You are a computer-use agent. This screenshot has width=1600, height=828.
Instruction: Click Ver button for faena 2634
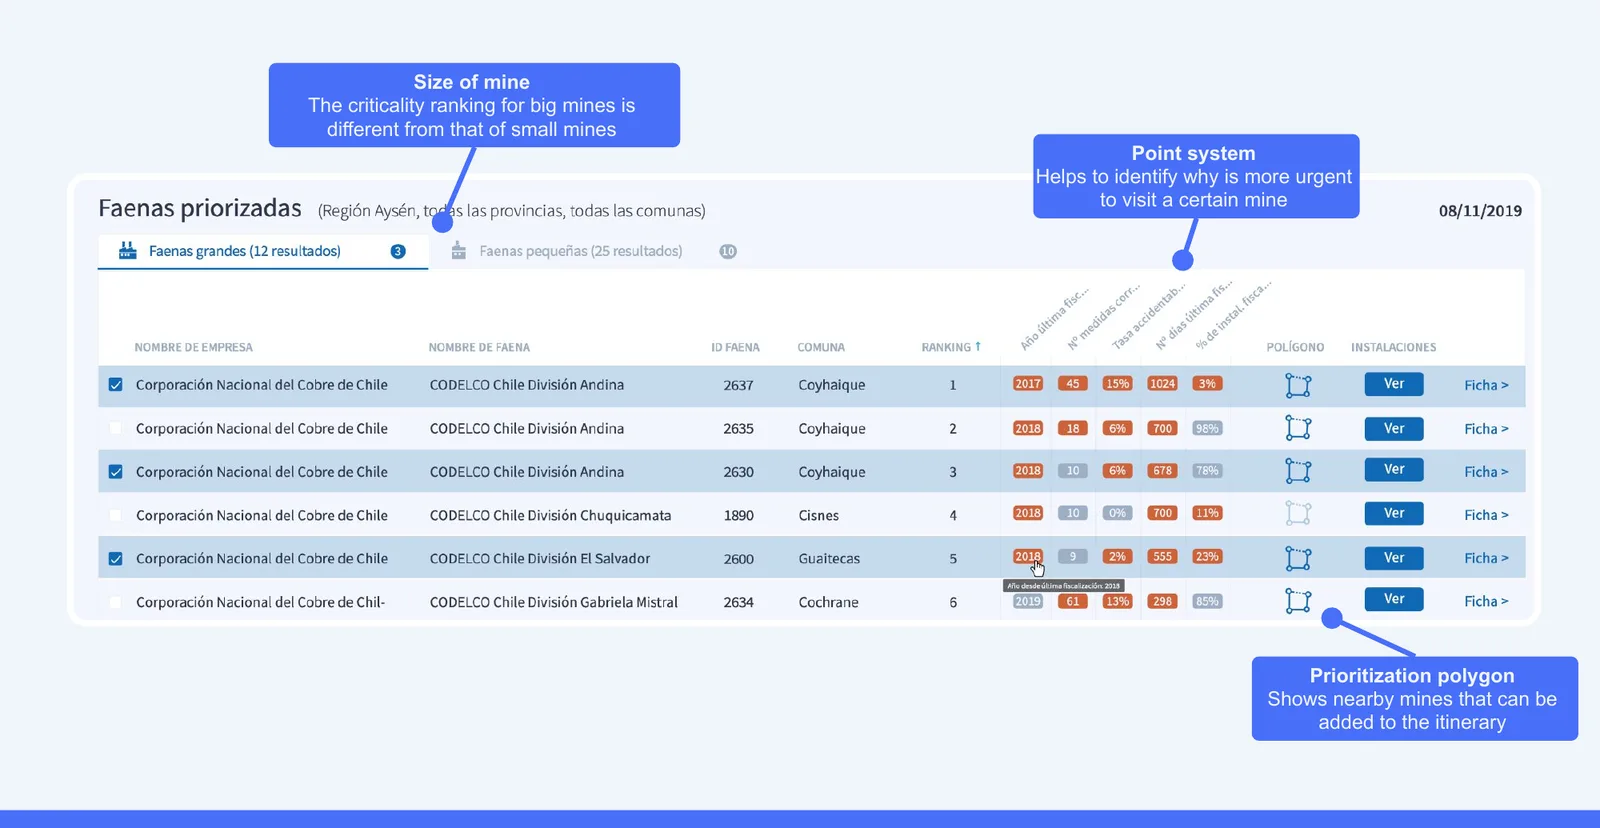coord(1394,599)
